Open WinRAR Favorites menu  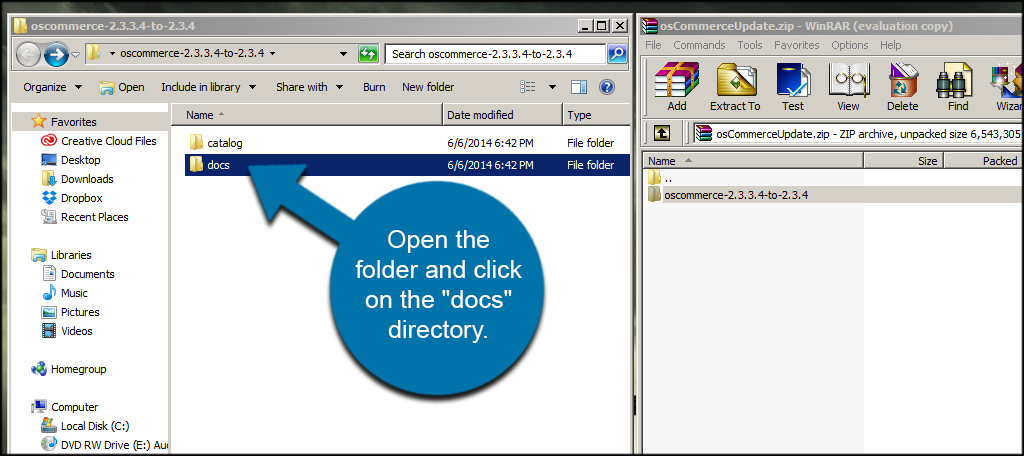coord(797,45)
